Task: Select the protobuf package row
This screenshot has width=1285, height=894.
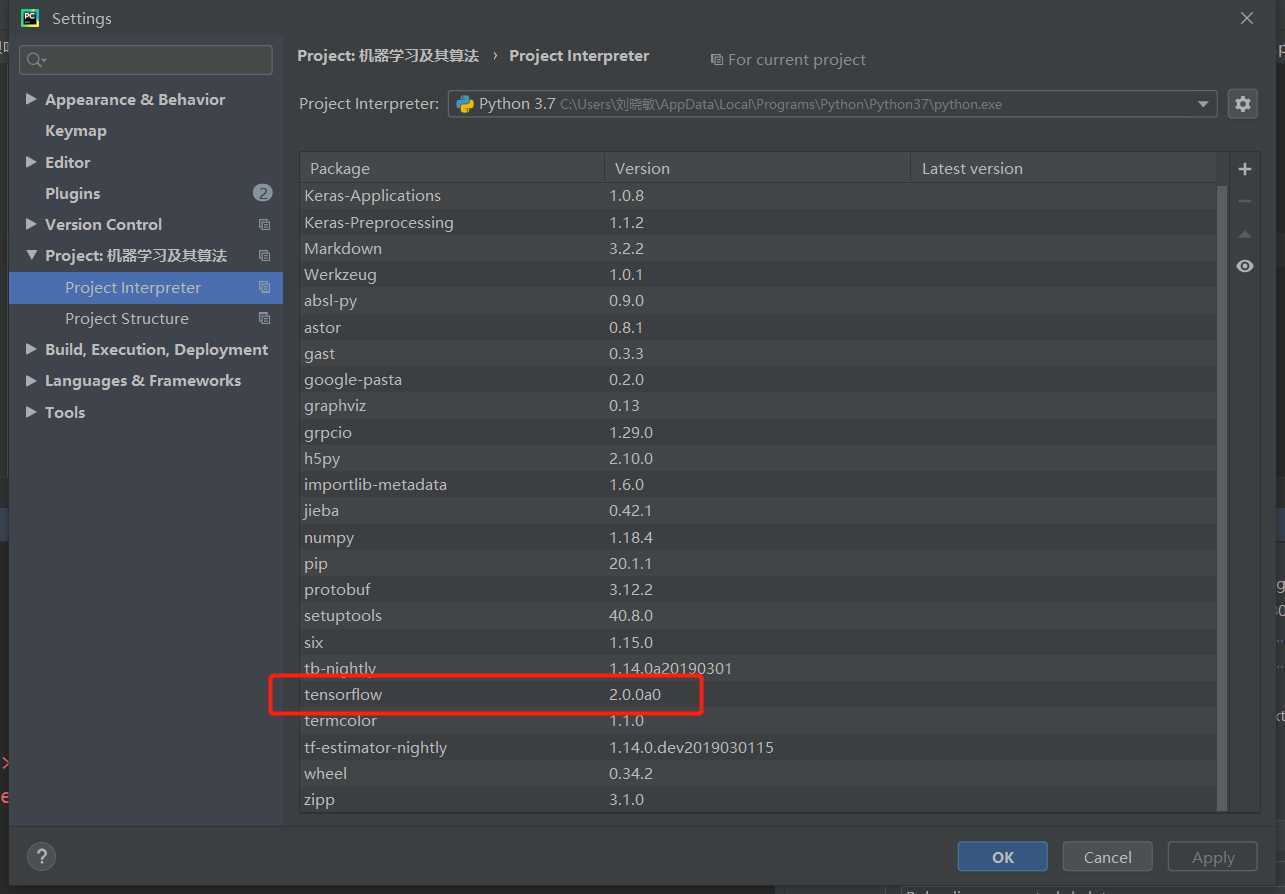Action: pyautogui.click(x=758, y=589)
